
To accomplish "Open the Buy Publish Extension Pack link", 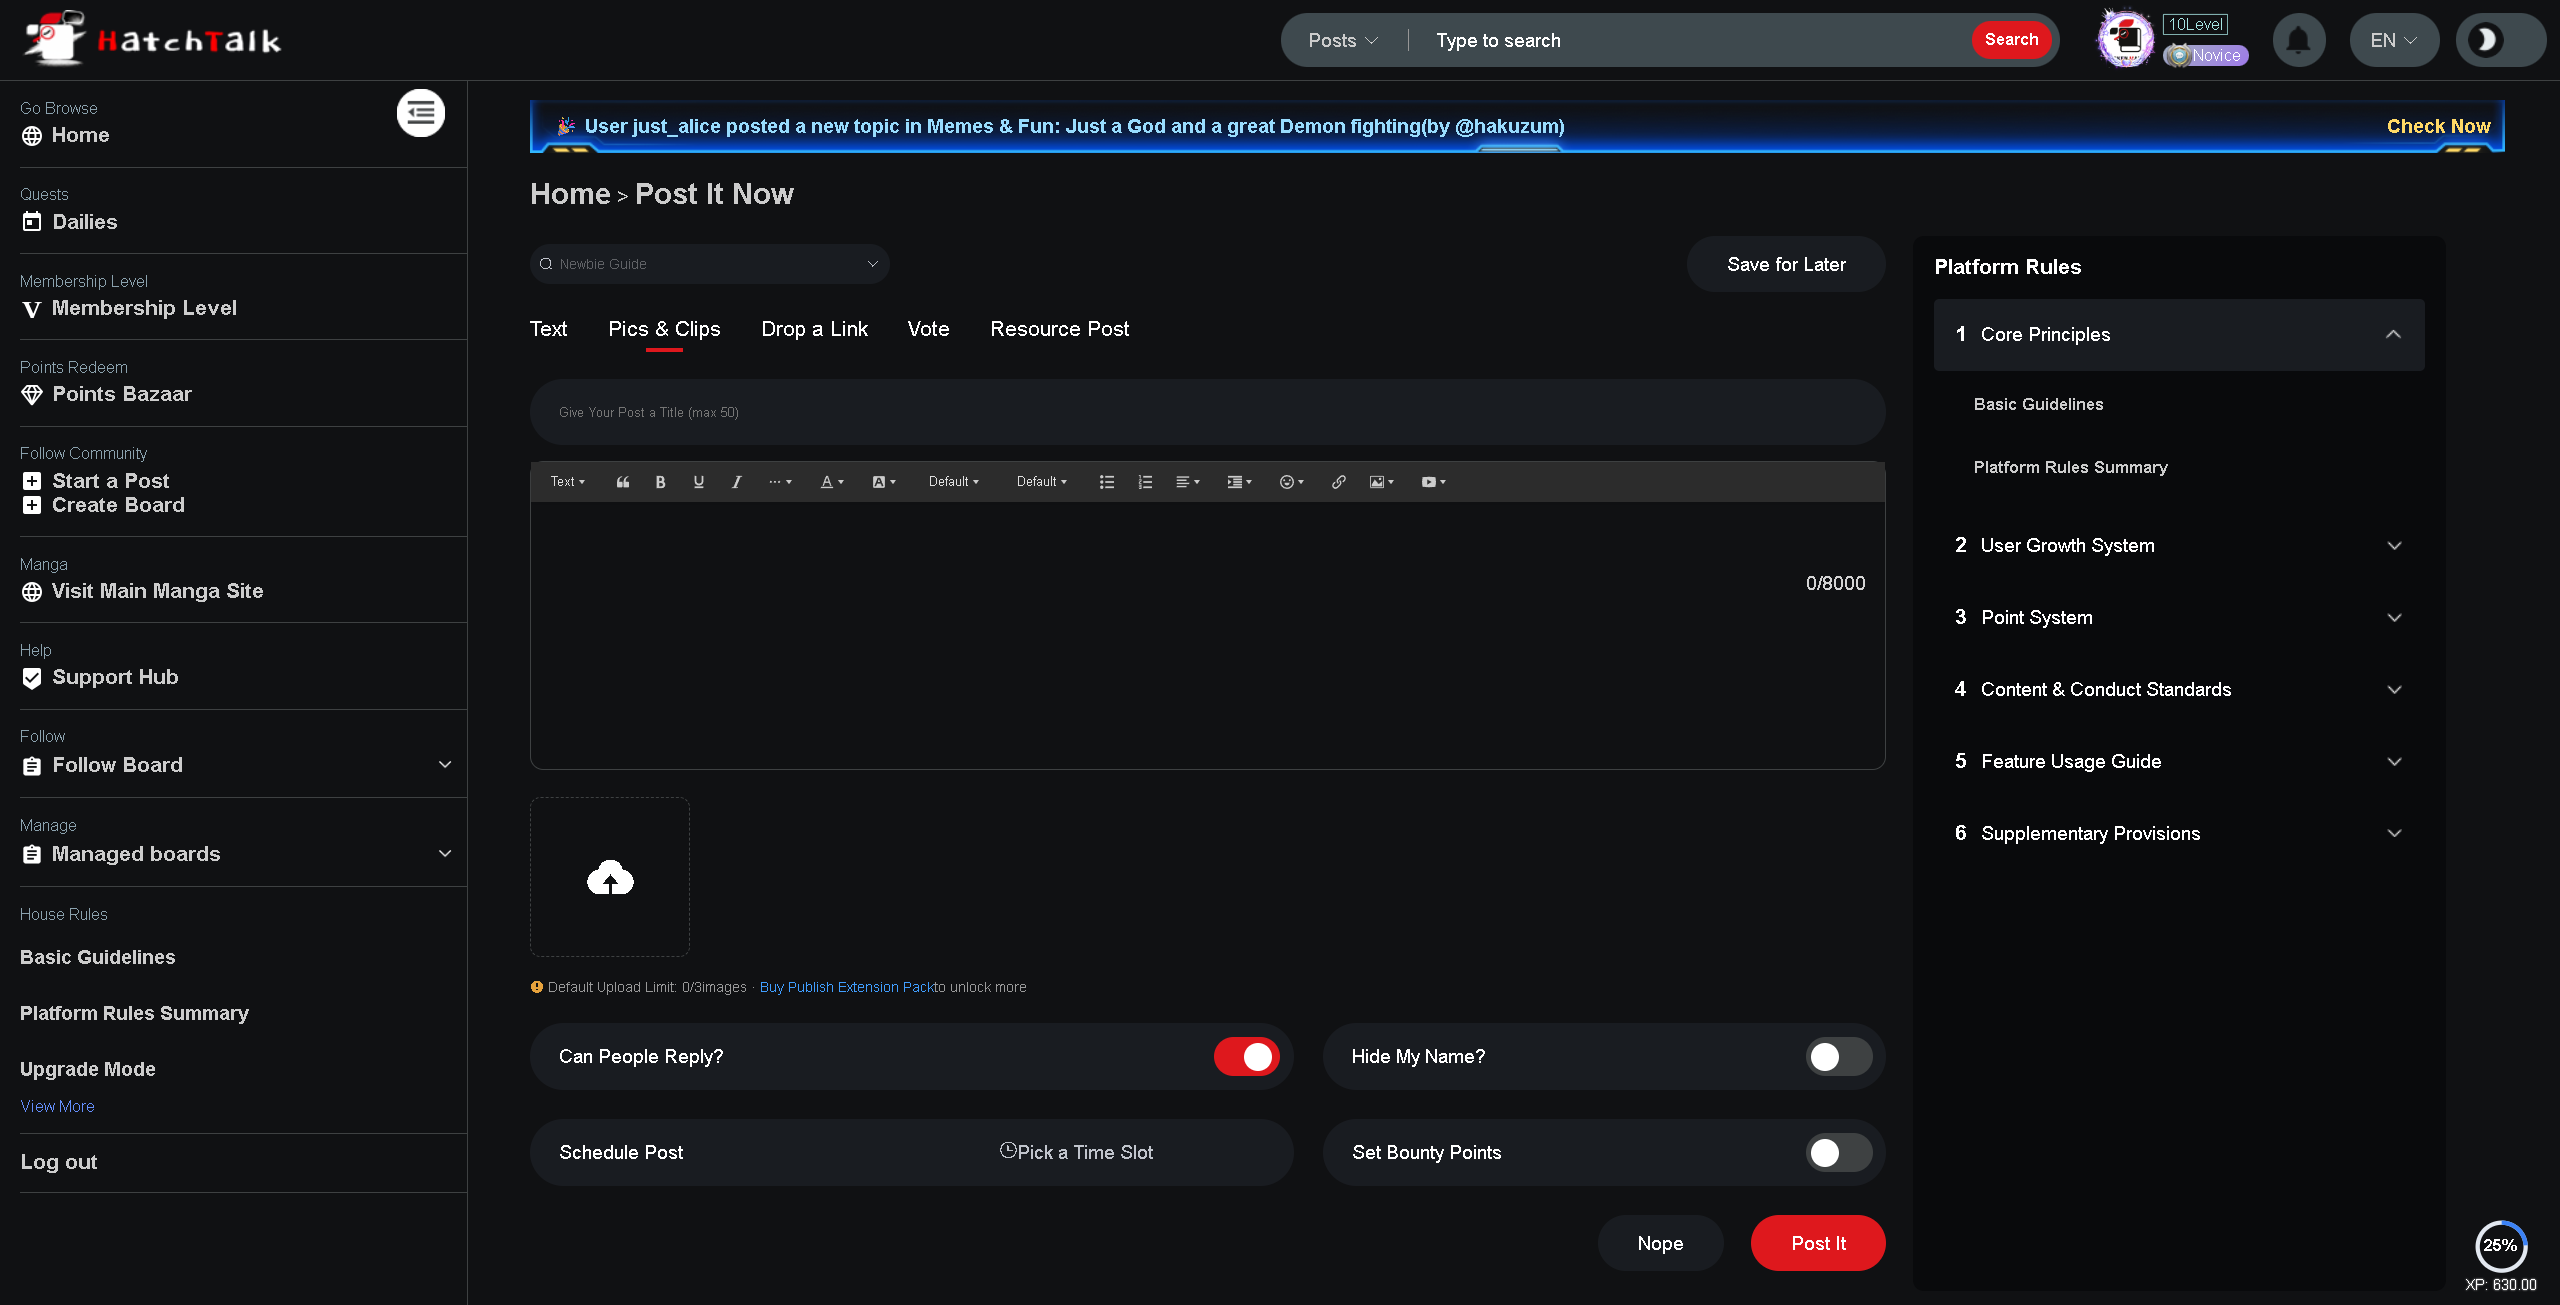I will [x=846, y=987].
